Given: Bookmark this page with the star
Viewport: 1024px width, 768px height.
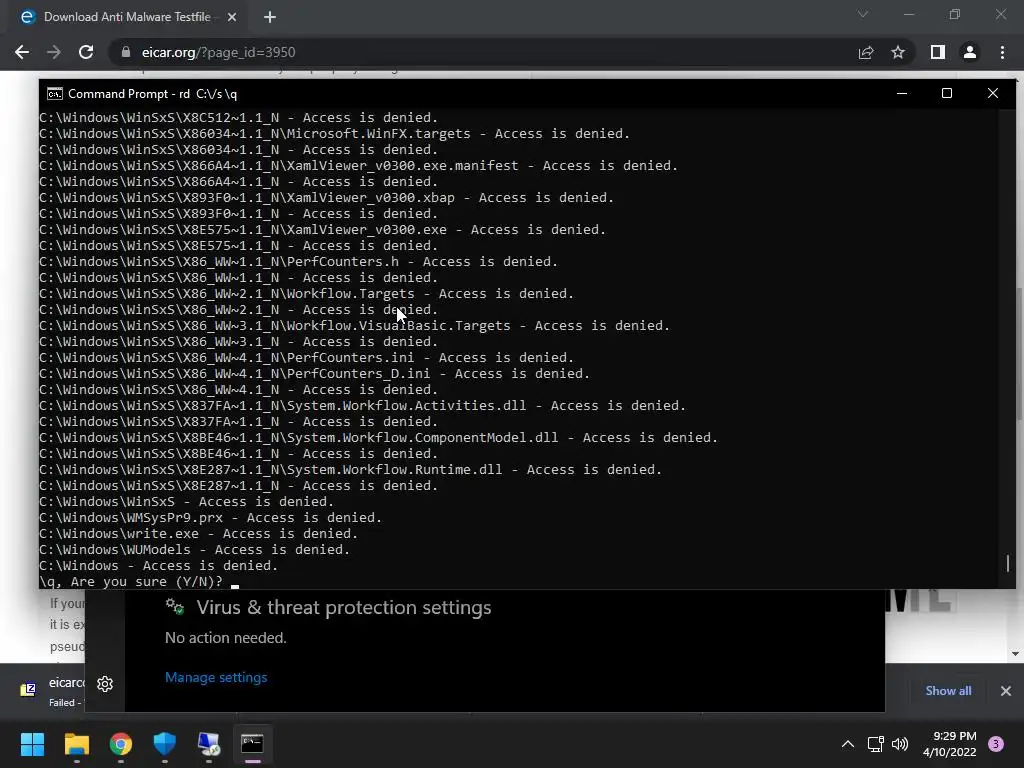Looking at the screenshot, I should click(x=898, y=52).
